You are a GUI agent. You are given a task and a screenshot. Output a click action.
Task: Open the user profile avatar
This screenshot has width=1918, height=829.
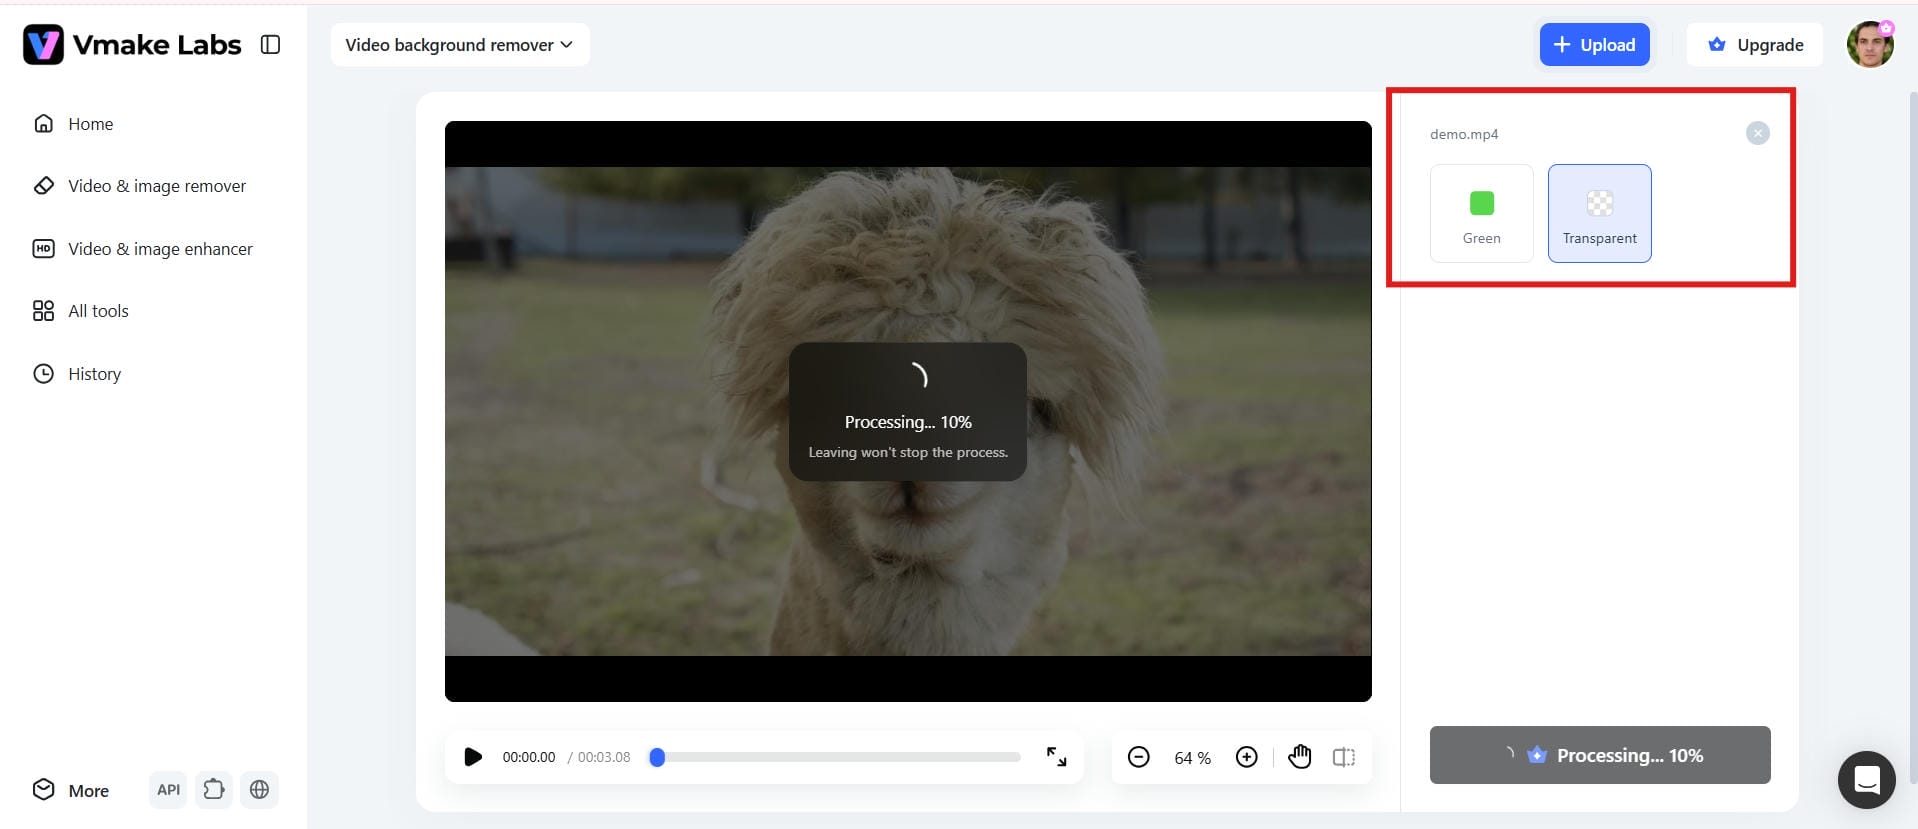click(1870, 45)
